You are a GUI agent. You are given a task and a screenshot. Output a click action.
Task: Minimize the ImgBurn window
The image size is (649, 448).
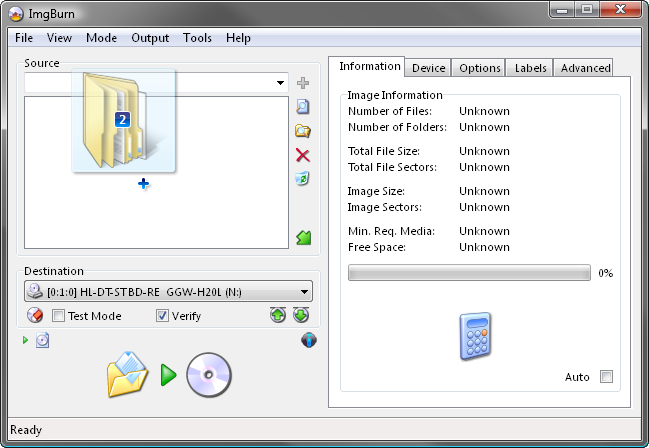point(562,10)
